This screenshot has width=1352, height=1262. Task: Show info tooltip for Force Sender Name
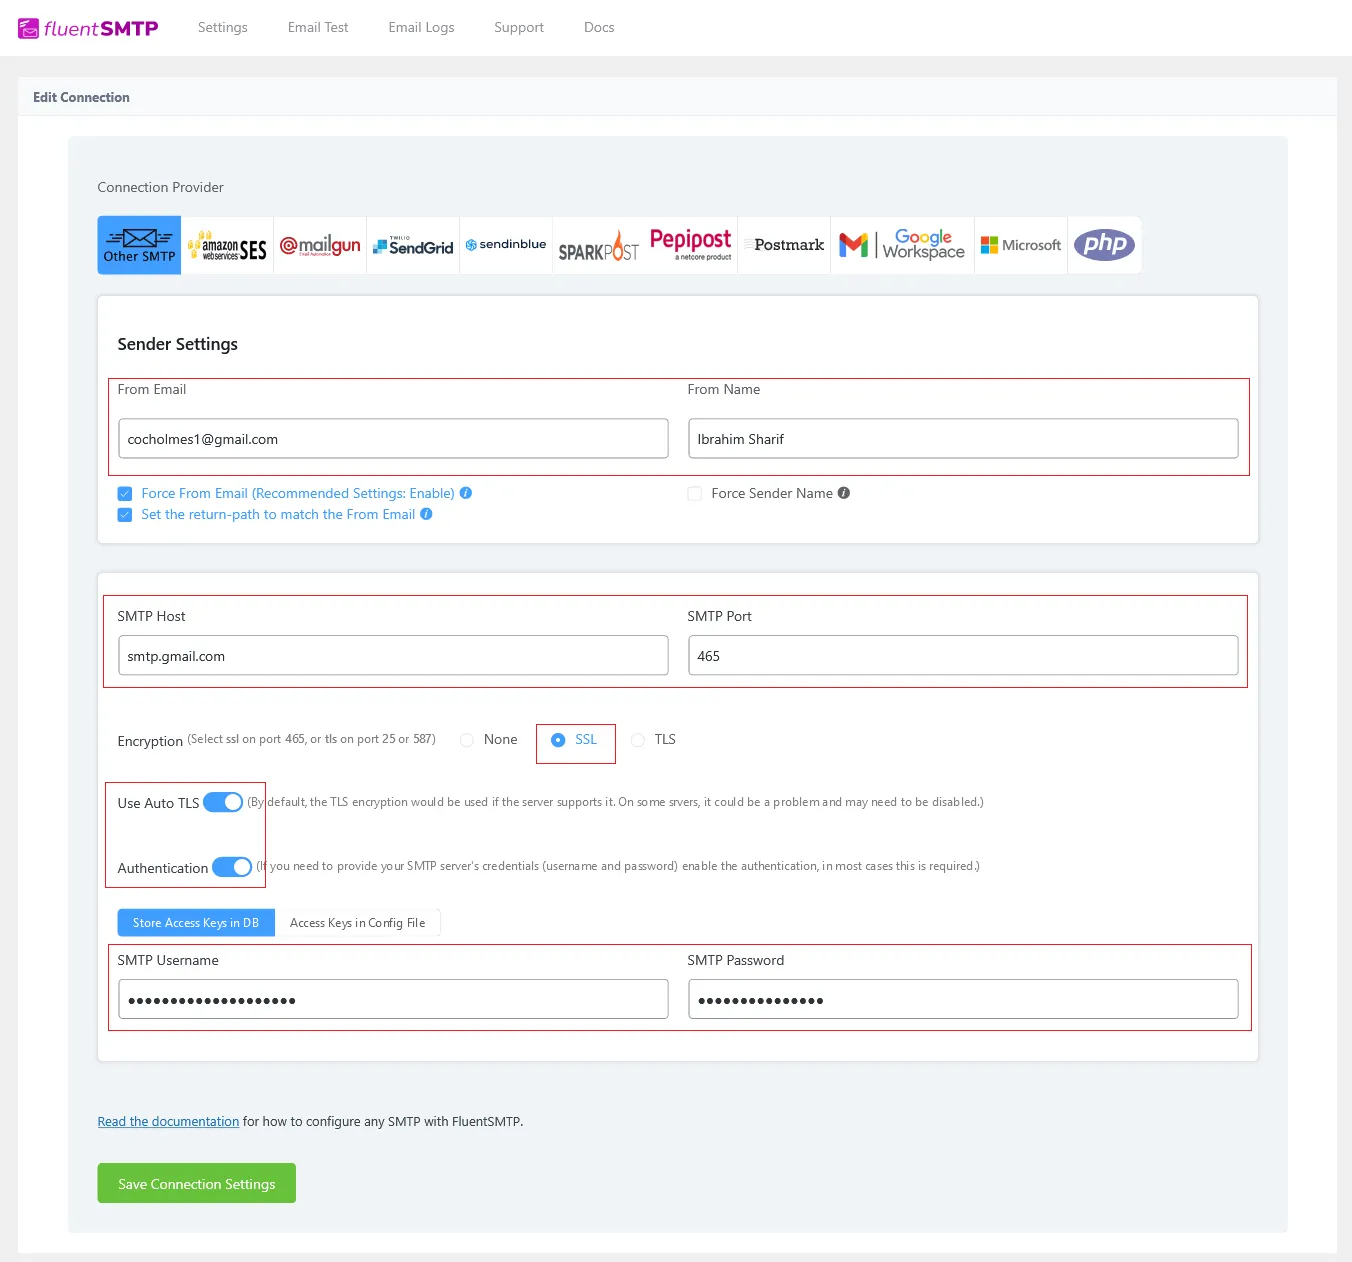[844, 493]
